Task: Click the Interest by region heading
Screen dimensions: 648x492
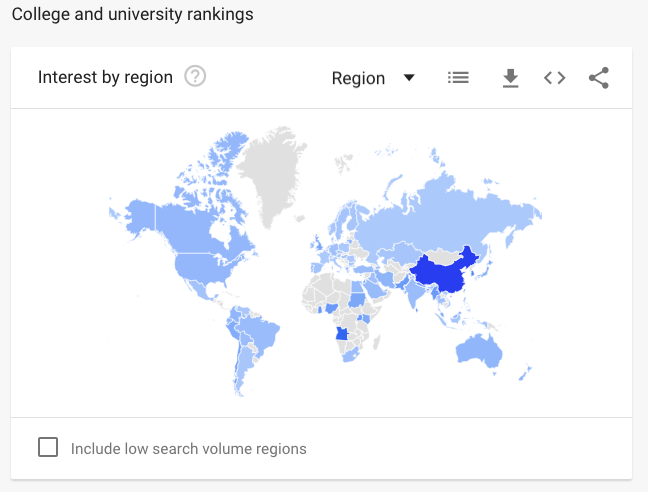Action: click(x=105, y=77)
